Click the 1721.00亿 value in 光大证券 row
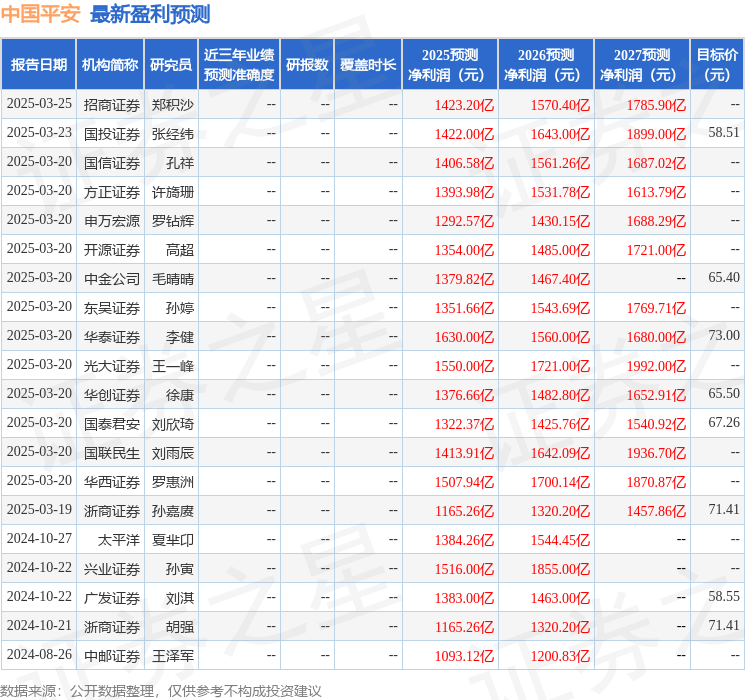 [x=560, y=366]
